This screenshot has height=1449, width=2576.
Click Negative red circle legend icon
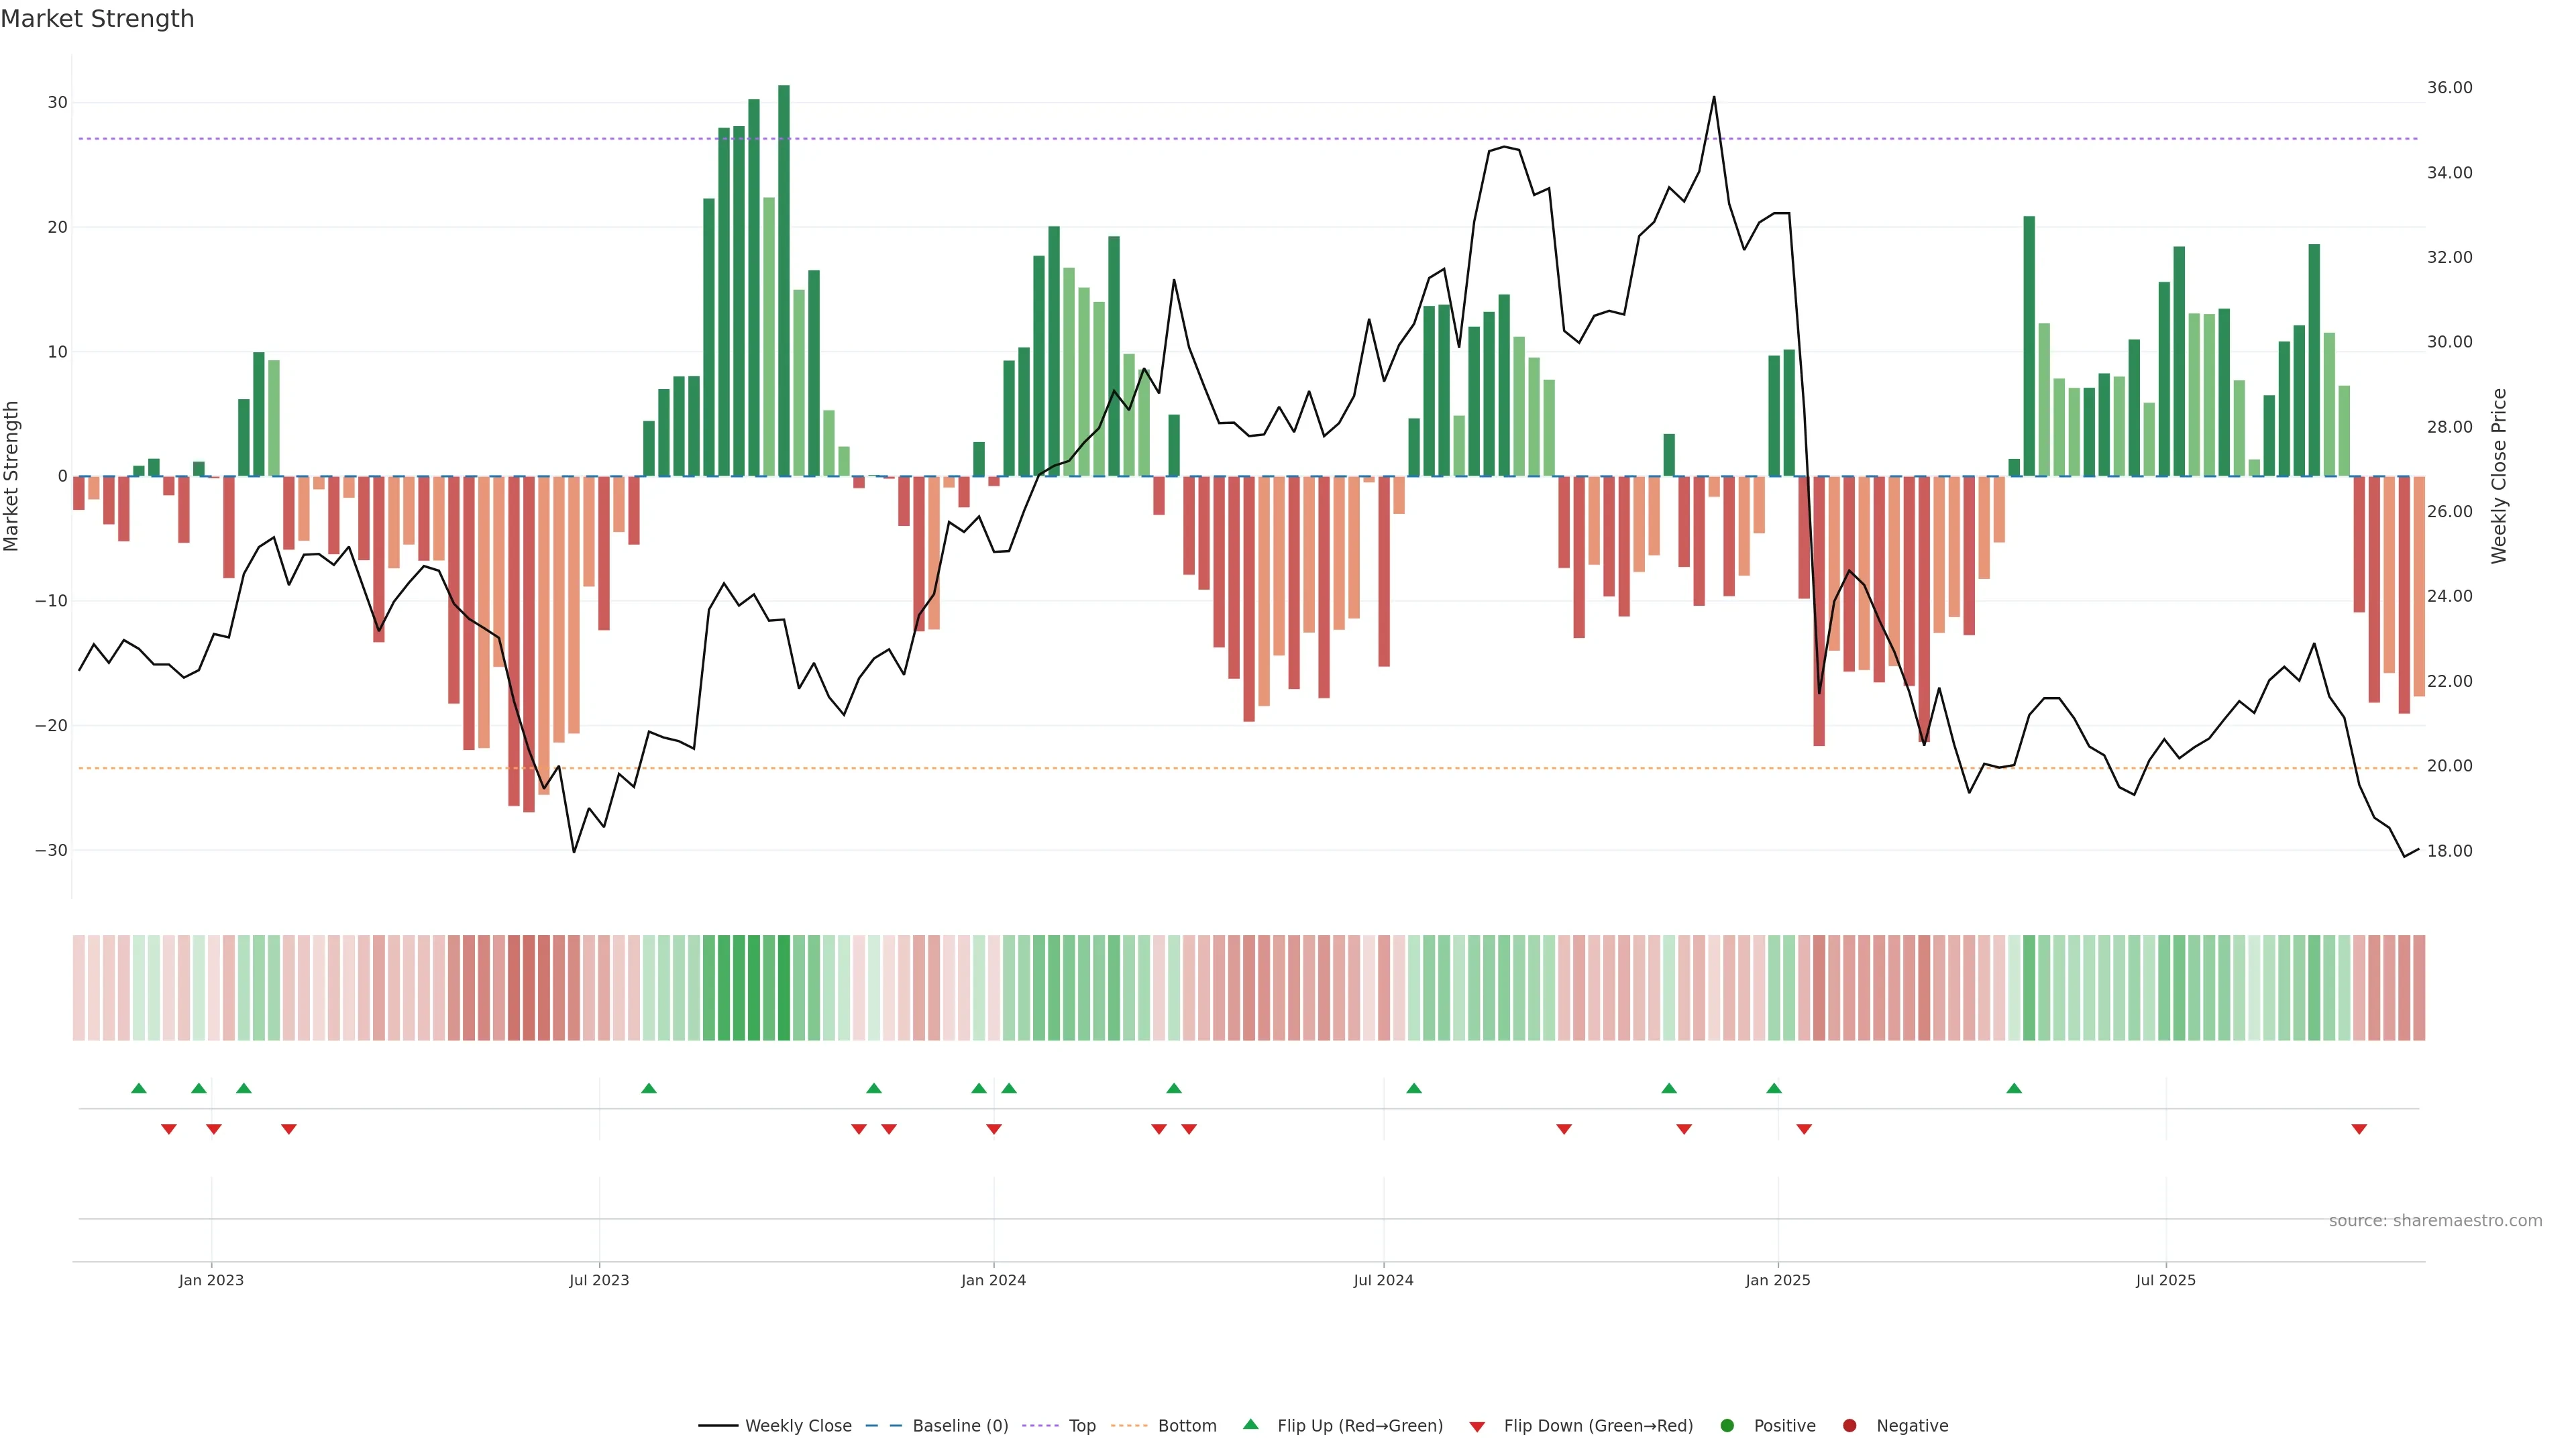click(x=1849, y=1425)
